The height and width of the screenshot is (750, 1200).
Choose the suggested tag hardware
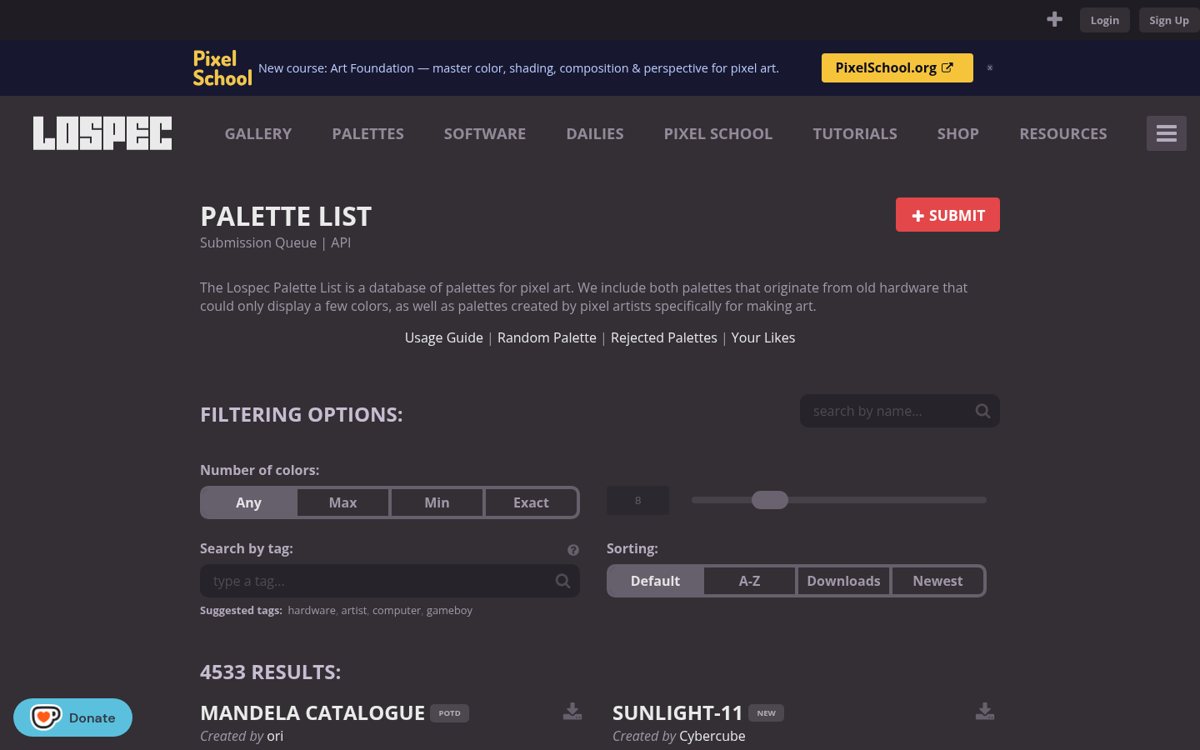tap(311, 610)
